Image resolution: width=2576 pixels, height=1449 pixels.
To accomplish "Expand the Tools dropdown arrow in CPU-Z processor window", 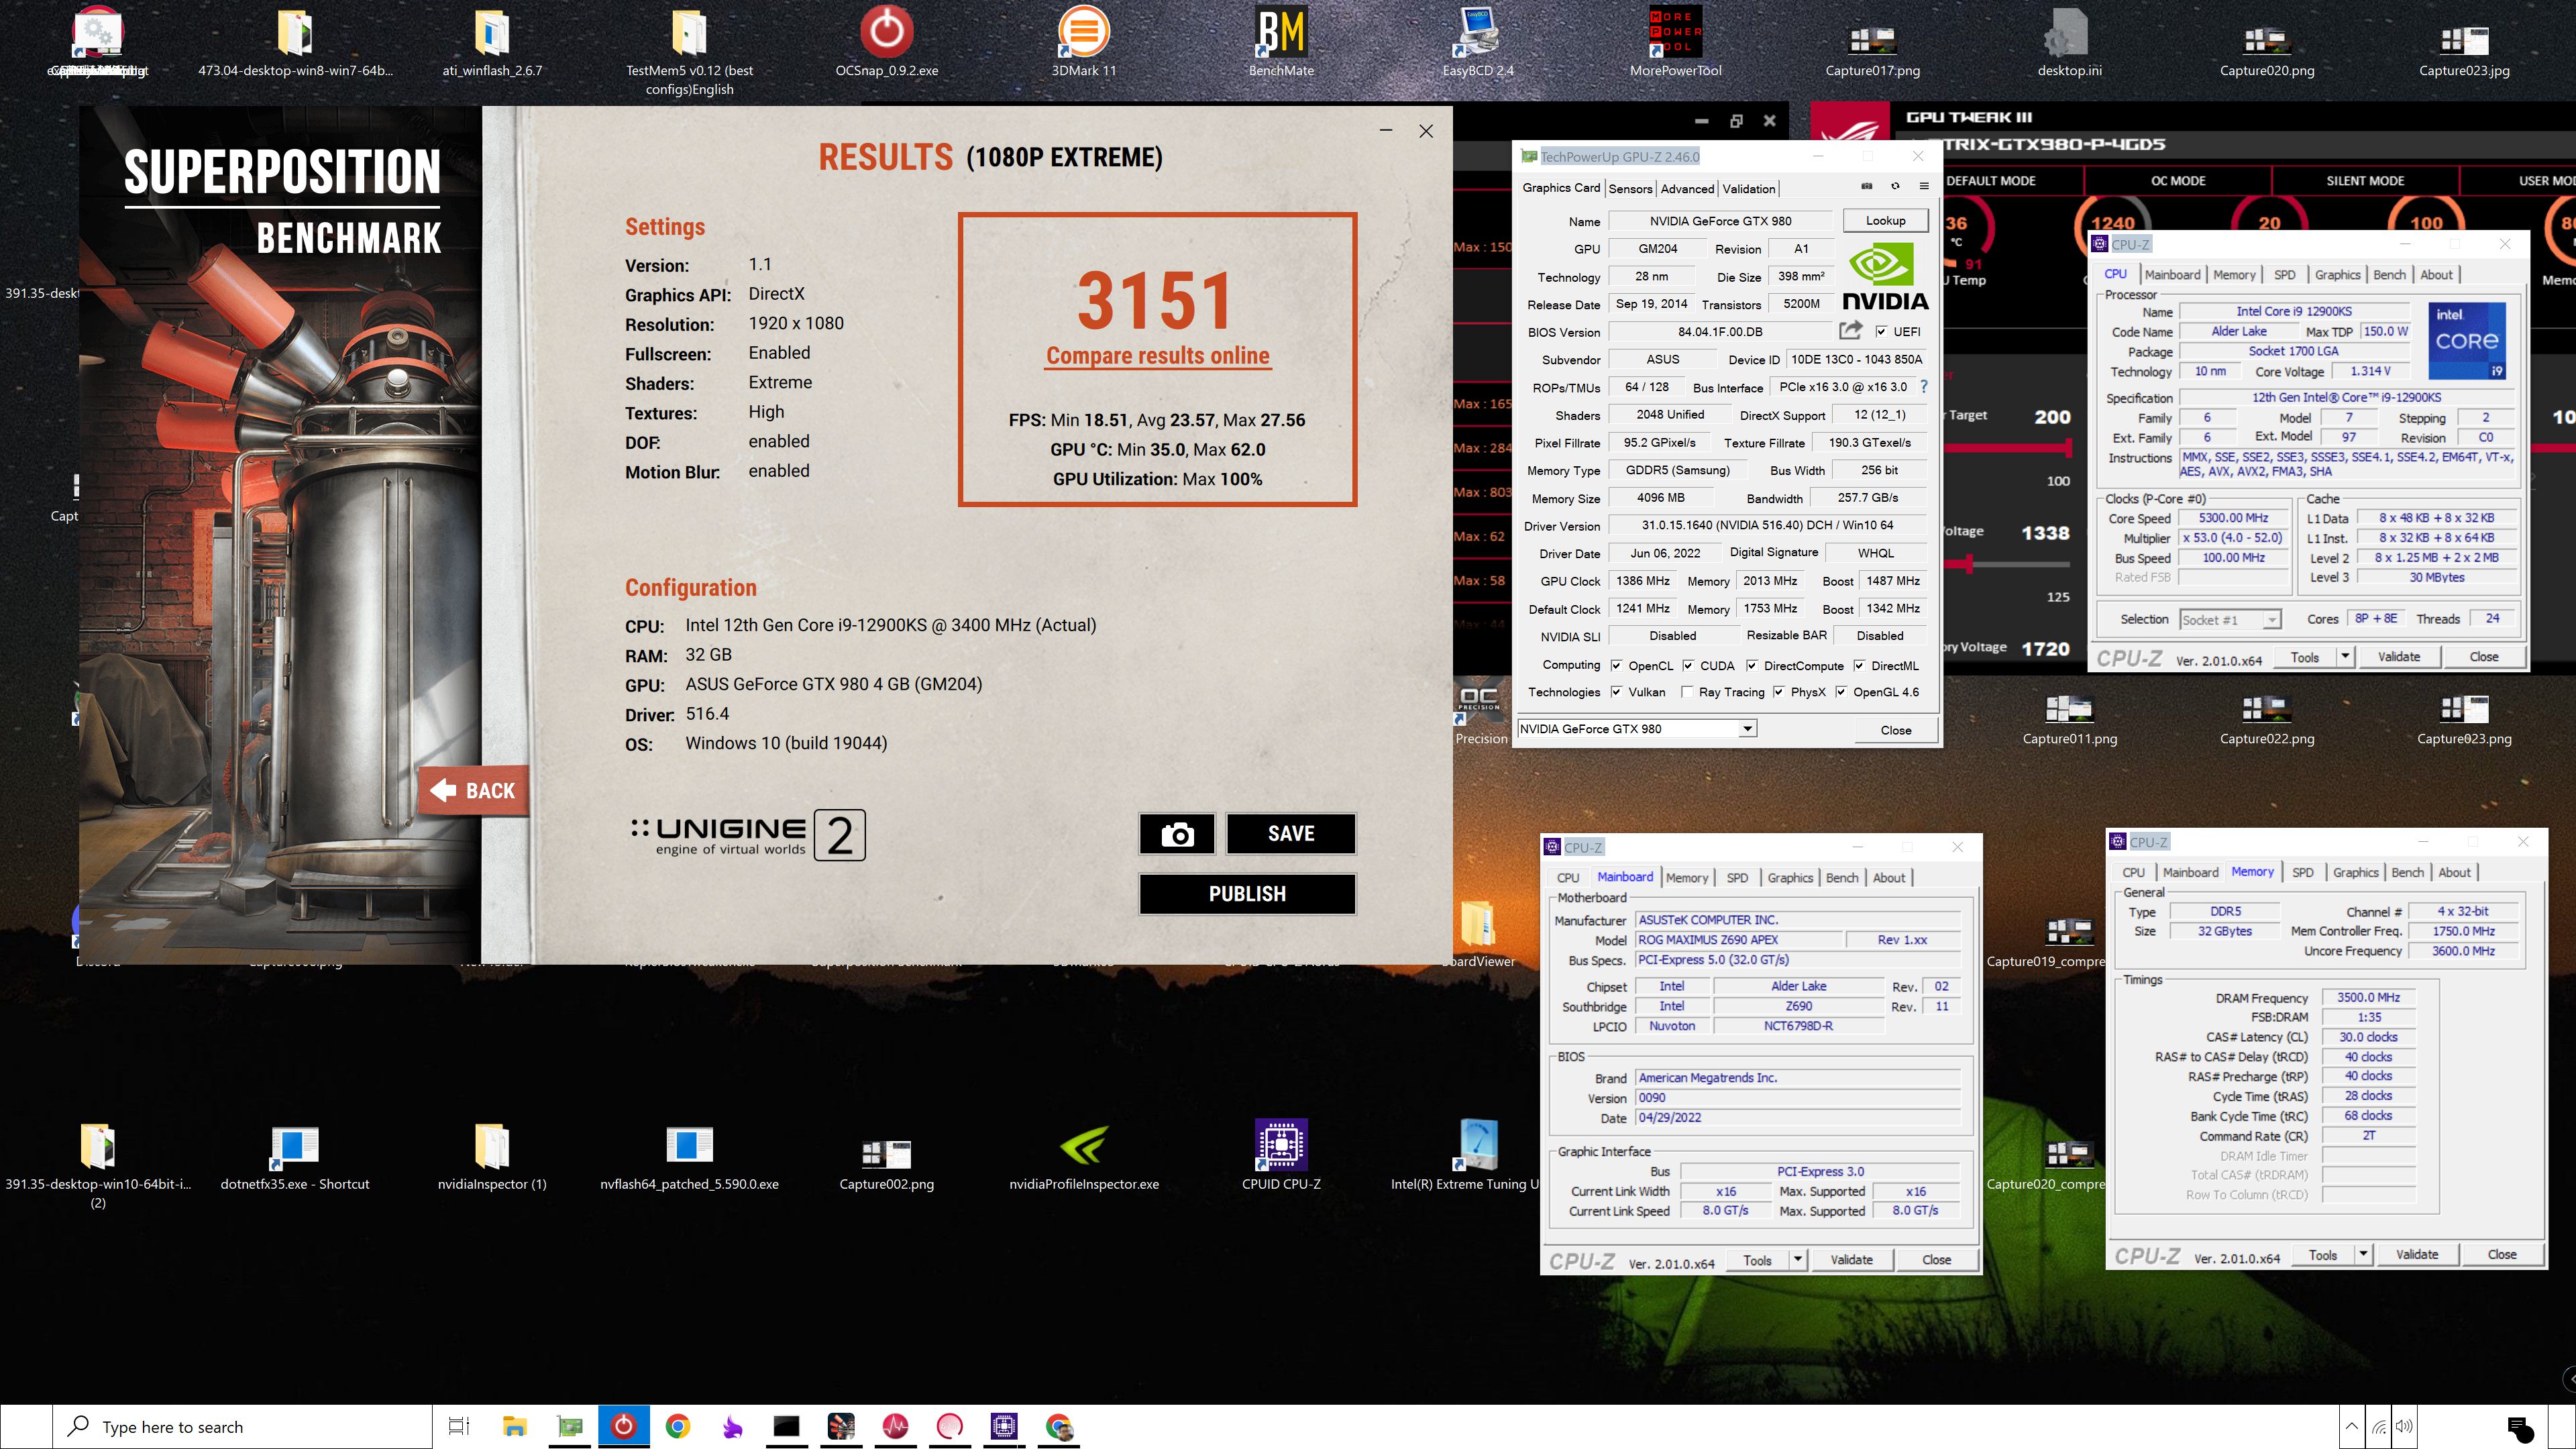I will [2345, 656].
